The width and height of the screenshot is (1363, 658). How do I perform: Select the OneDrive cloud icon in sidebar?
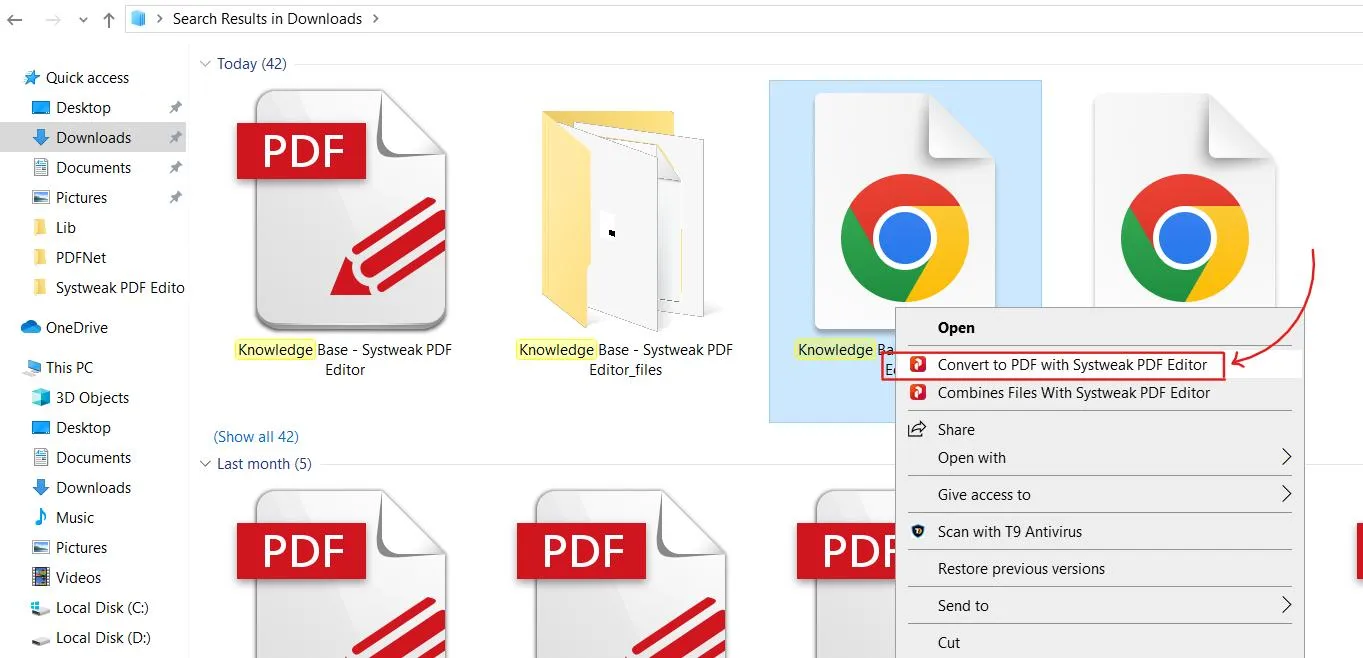[31, 328]
